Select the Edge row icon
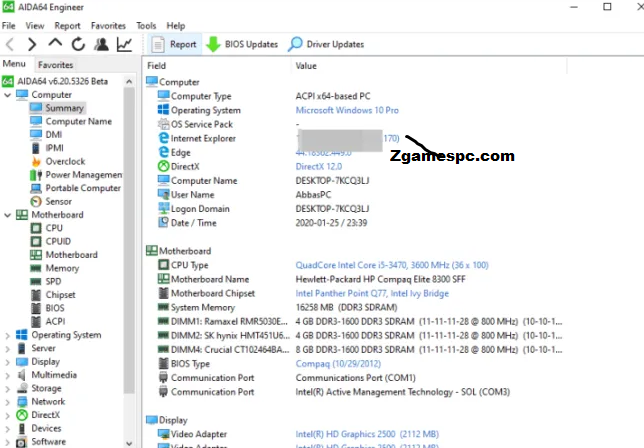This screenshot has height=448, width=644. coord(163,152)
